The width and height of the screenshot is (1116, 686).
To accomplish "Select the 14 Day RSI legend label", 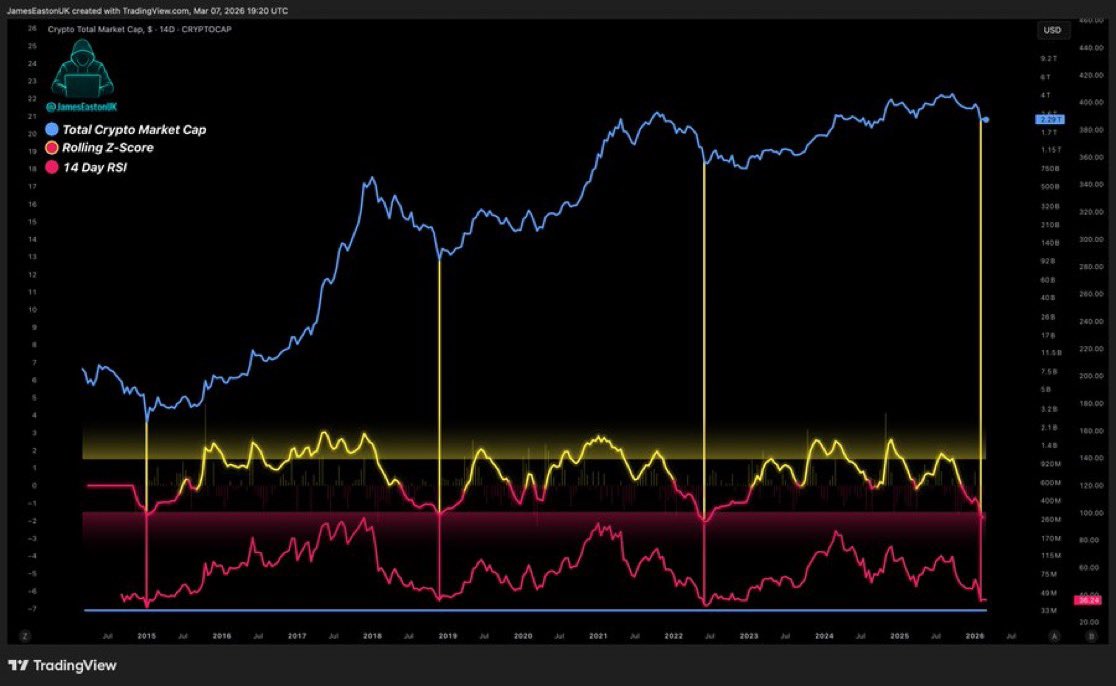I will coord(95,167).
